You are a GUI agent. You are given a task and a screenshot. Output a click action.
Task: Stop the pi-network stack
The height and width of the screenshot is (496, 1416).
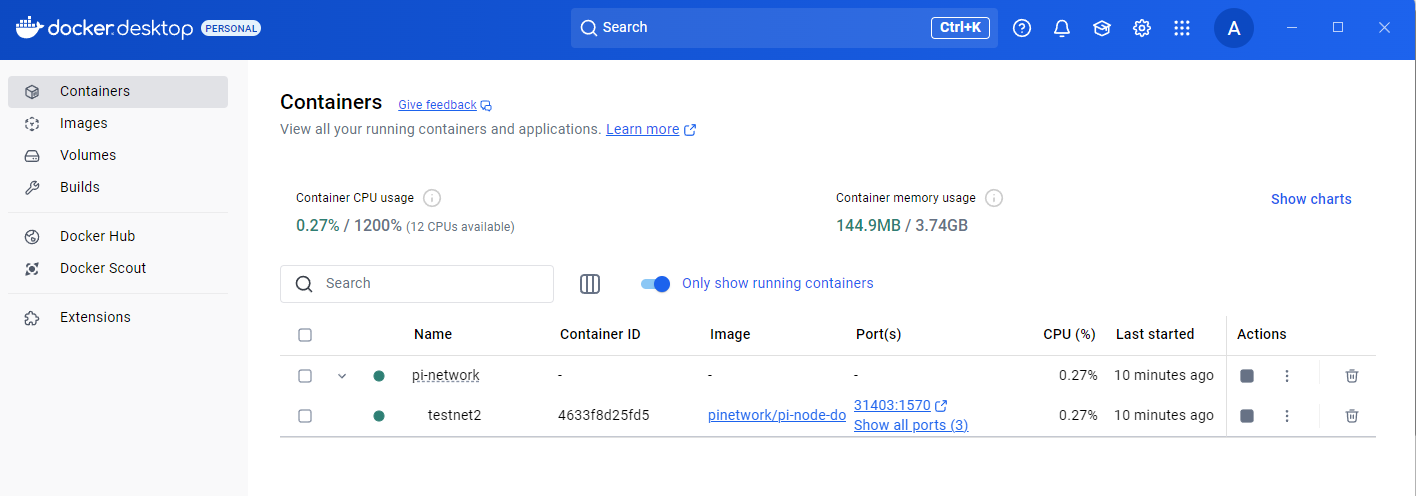1247,376
